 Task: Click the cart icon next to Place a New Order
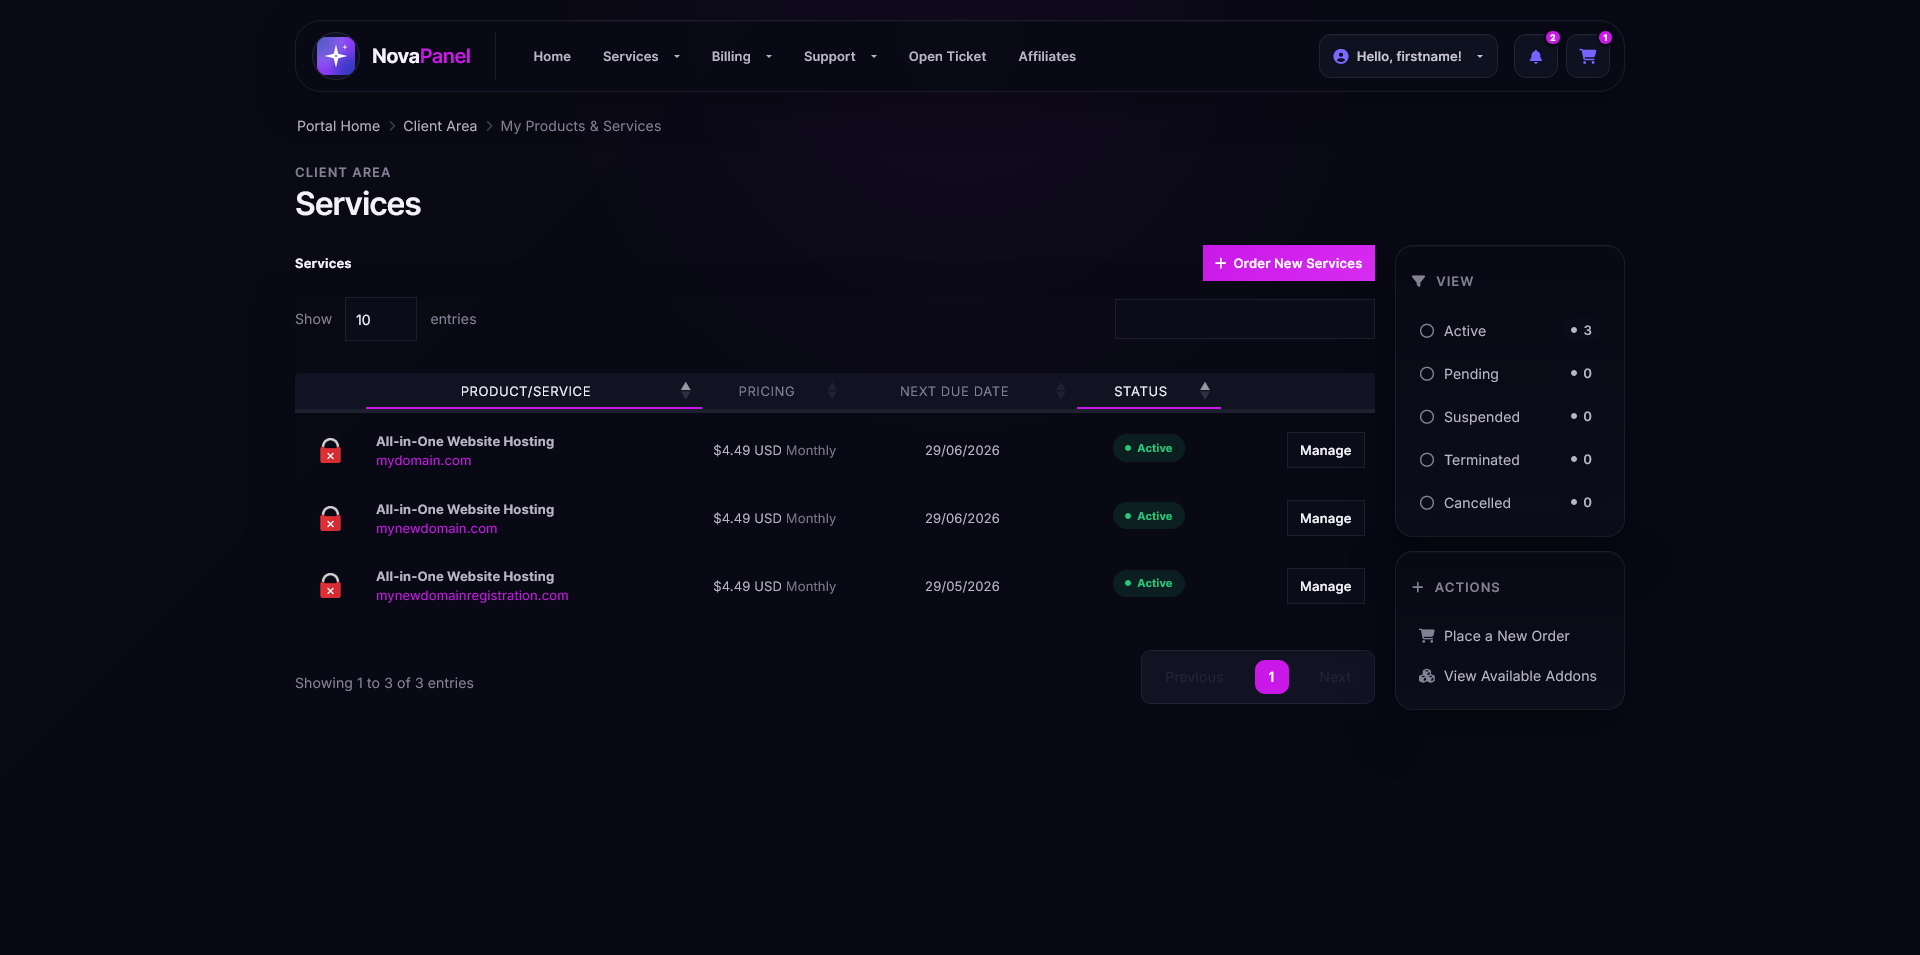[x=1427, y=636]
